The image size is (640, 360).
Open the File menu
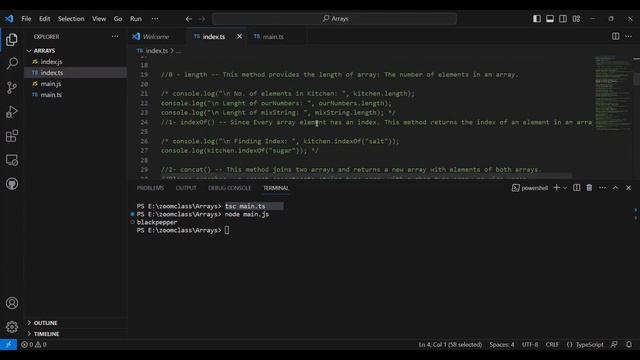pos(26,19)
